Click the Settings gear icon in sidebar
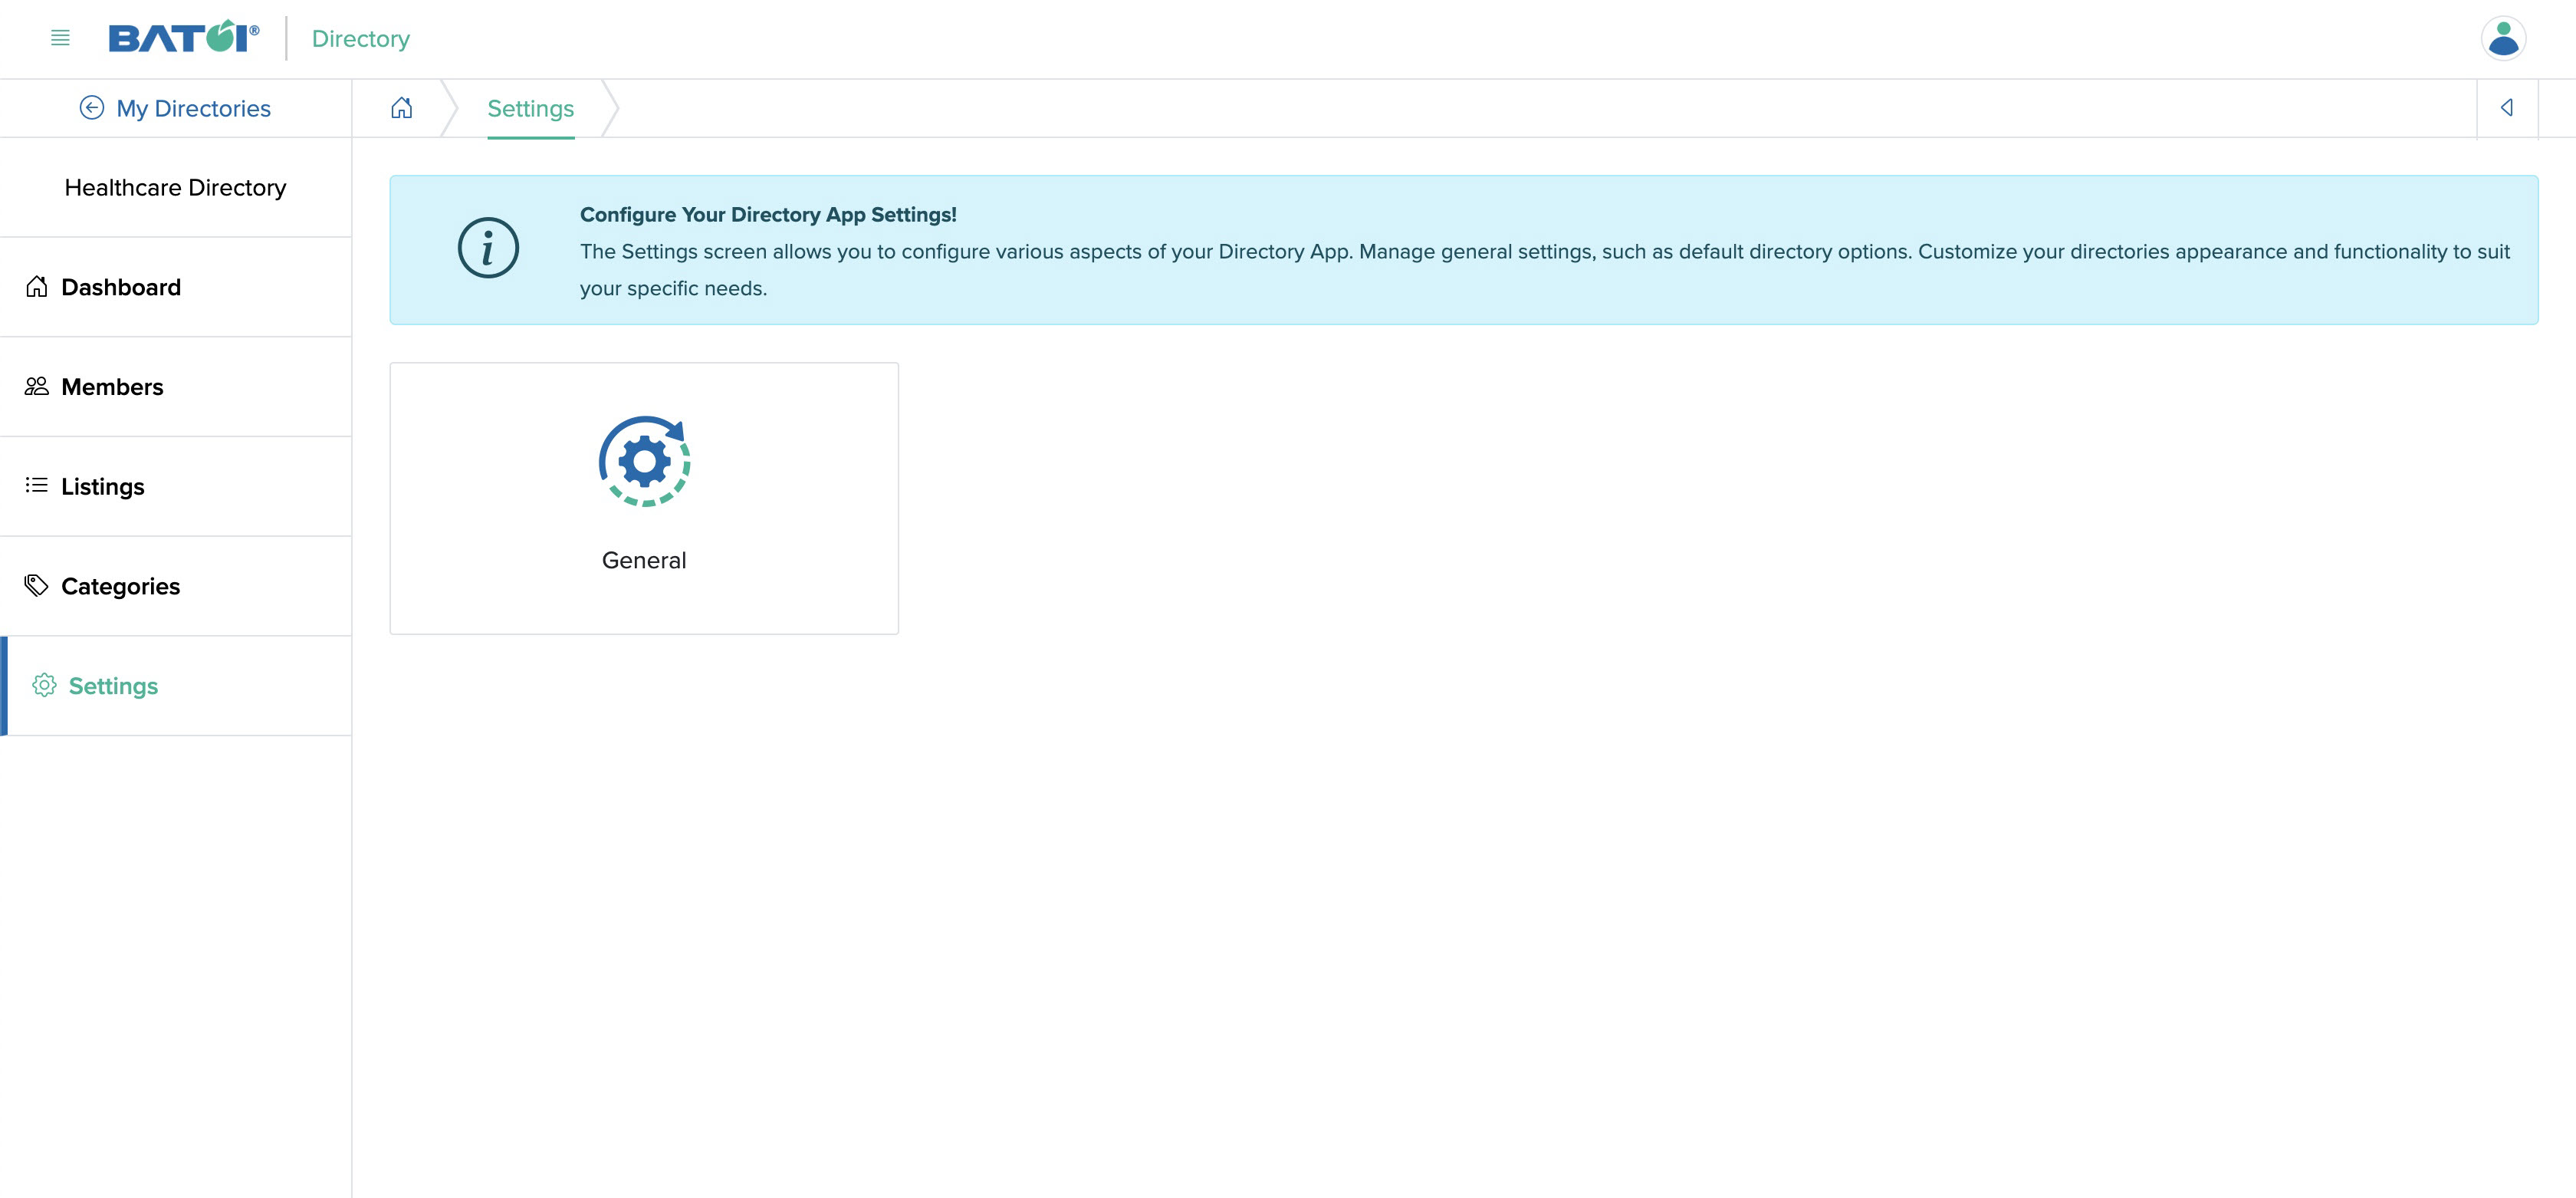This screenshot has height=1198, width=2576. pyautogui.click(x=44, y=686)
